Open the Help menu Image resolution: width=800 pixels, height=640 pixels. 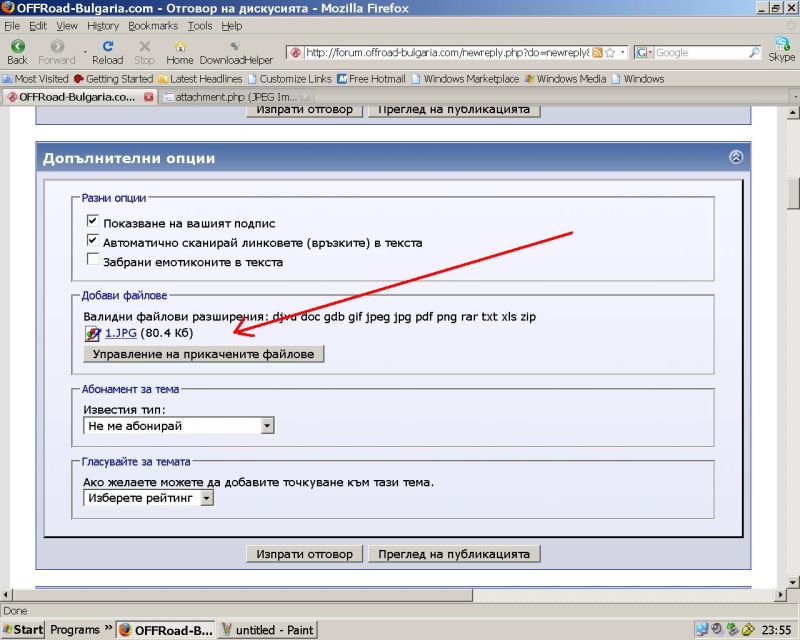click(x=232, y=26)
